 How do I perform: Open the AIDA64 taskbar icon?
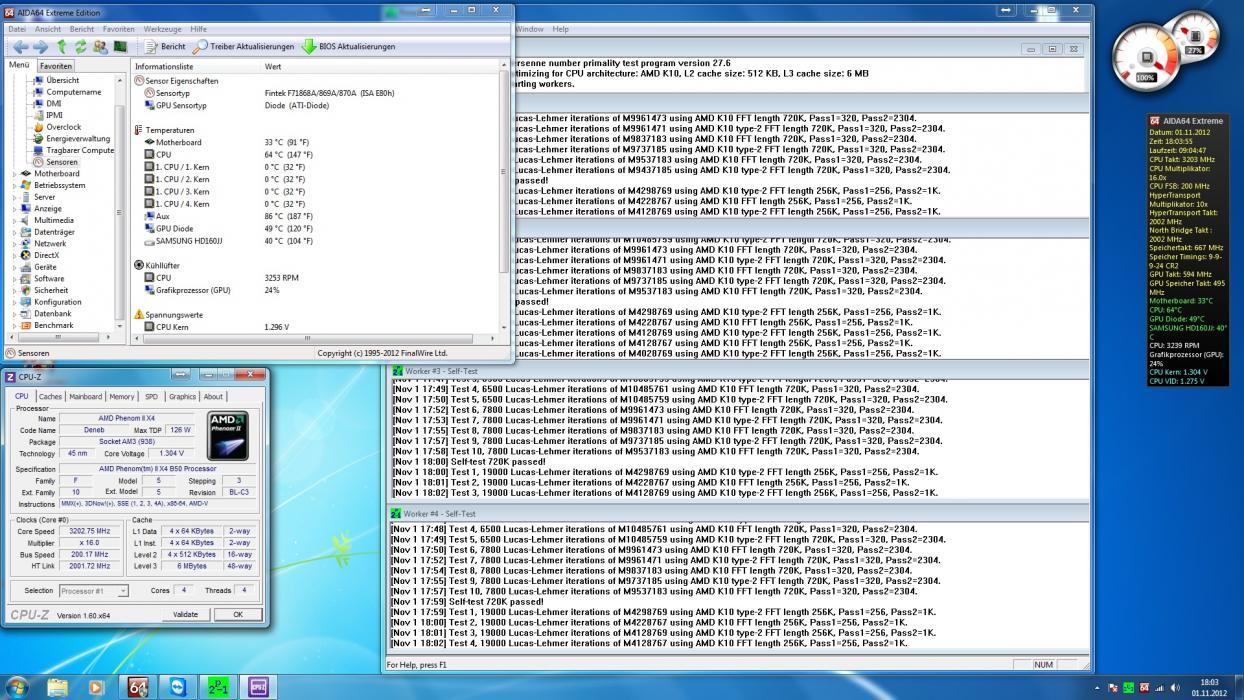click(x=138, y=687)
